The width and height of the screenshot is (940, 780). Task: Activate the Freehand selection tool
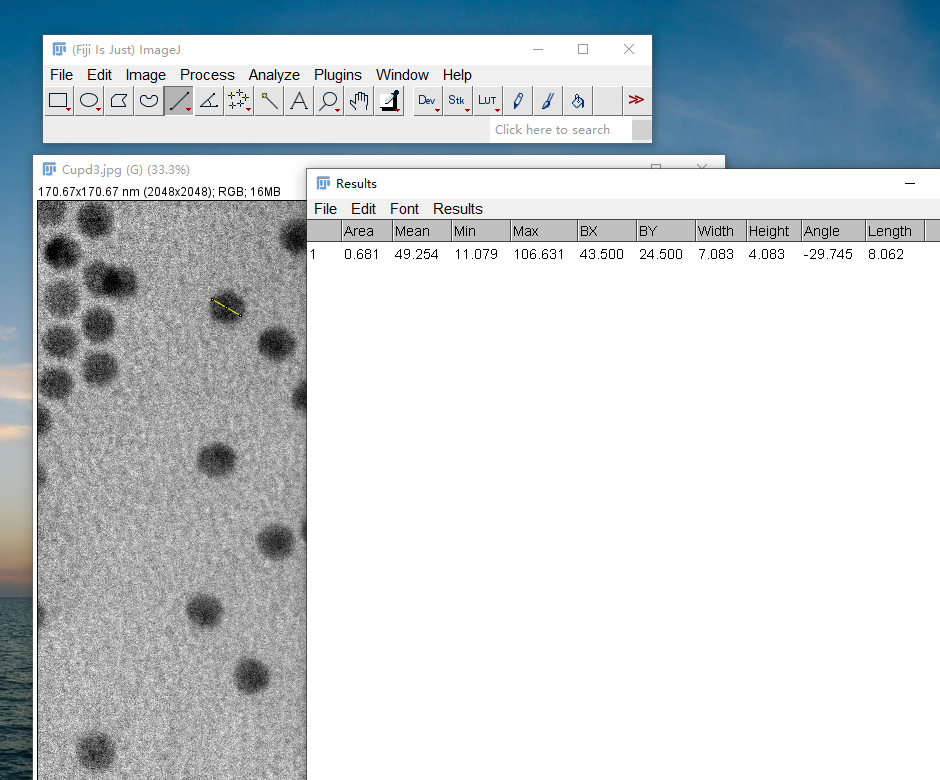click(149, 100)
